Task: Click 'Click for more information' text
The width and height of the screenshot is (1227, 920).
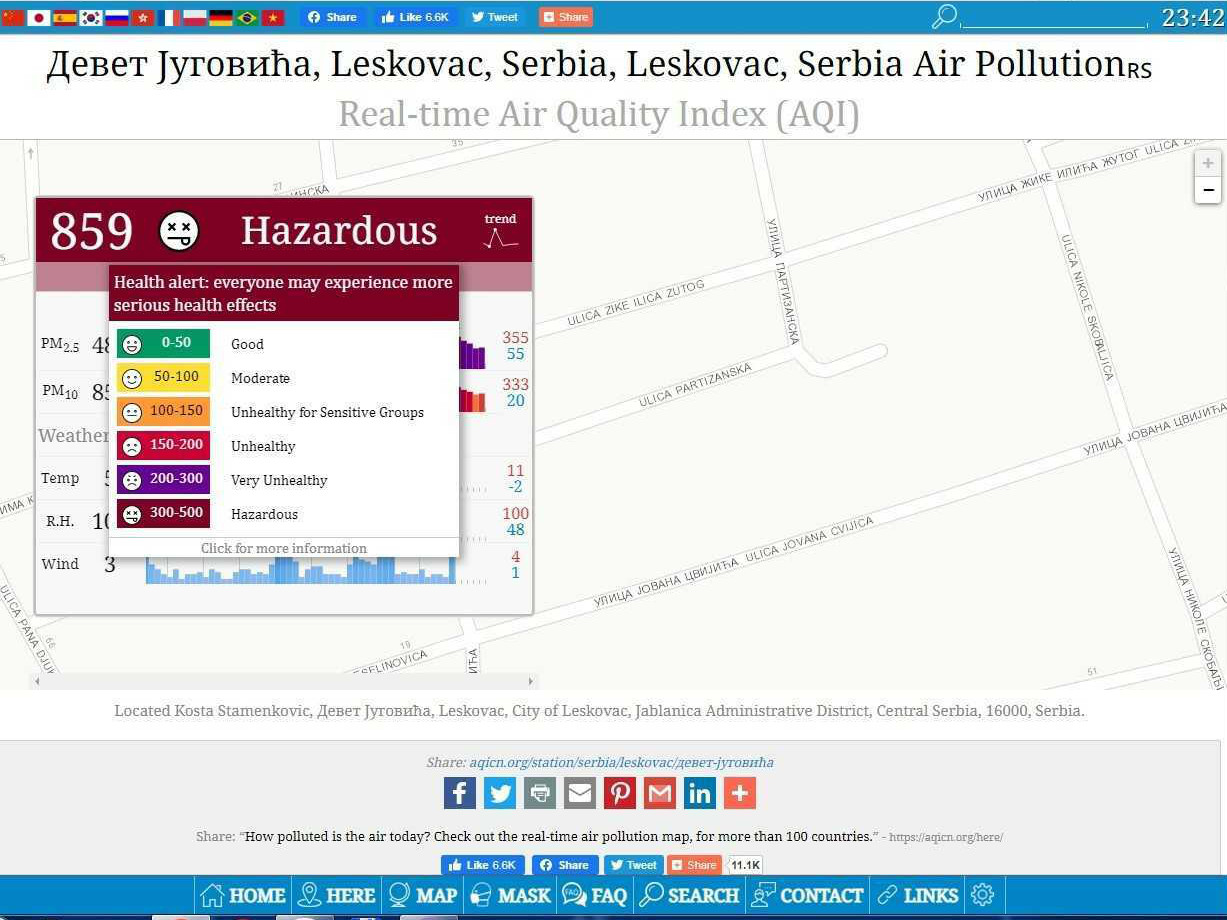Action: point(284,548)
